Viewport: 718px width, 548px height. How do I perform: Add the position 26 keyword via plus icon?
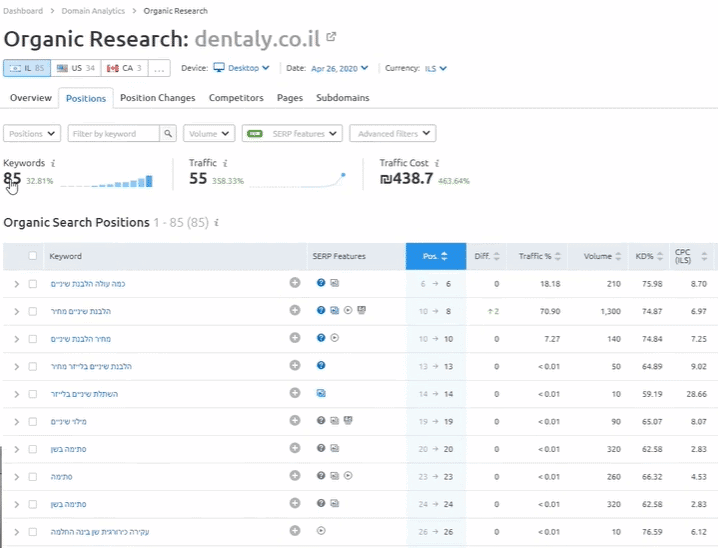(295, 531)
